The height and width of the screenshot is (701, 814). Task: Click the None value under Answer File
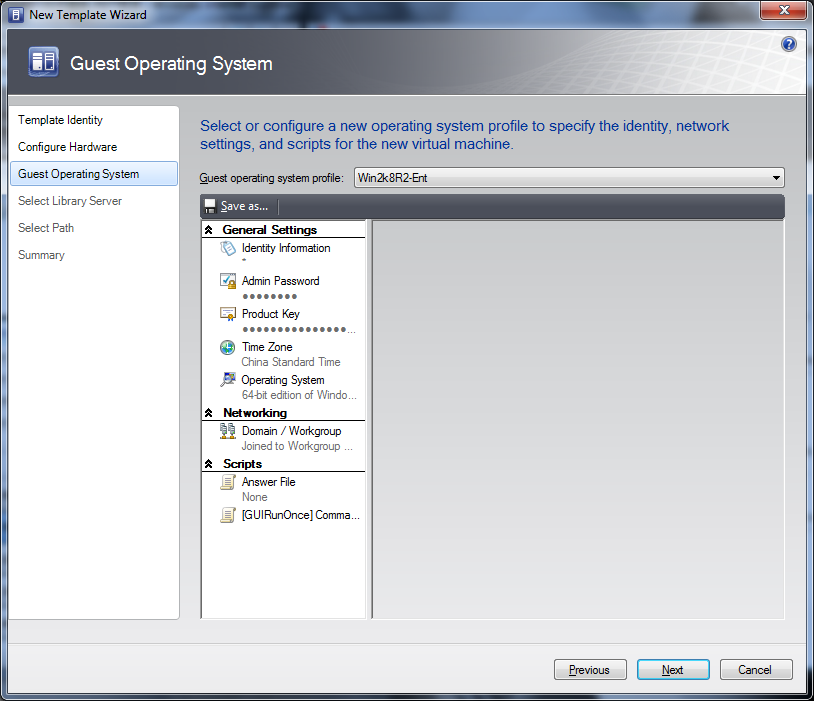click(x=254, y=497)
